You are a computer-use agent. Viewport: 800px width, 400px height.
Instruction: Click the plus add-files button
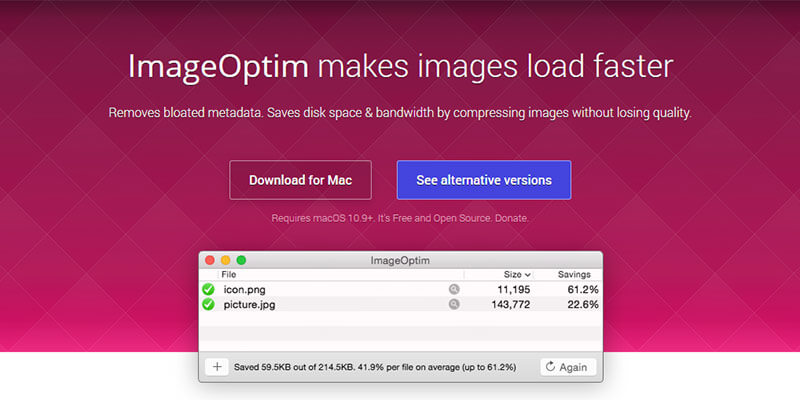[x=217, y=367]
